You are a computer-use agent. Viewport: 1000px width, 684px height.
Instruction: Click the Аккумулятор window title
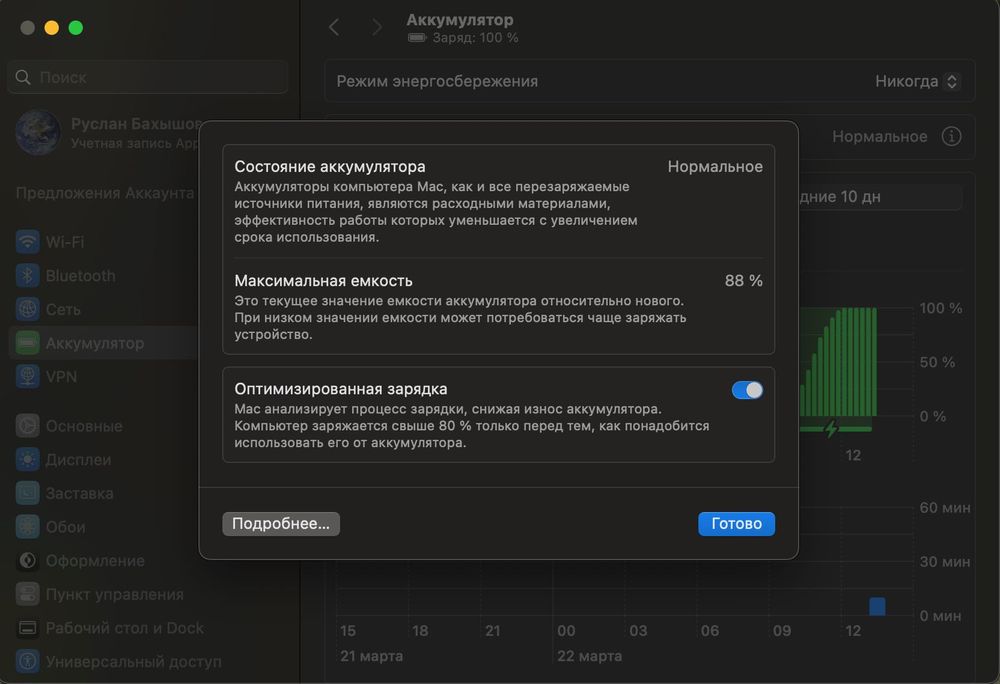click(x=459, y=20)
